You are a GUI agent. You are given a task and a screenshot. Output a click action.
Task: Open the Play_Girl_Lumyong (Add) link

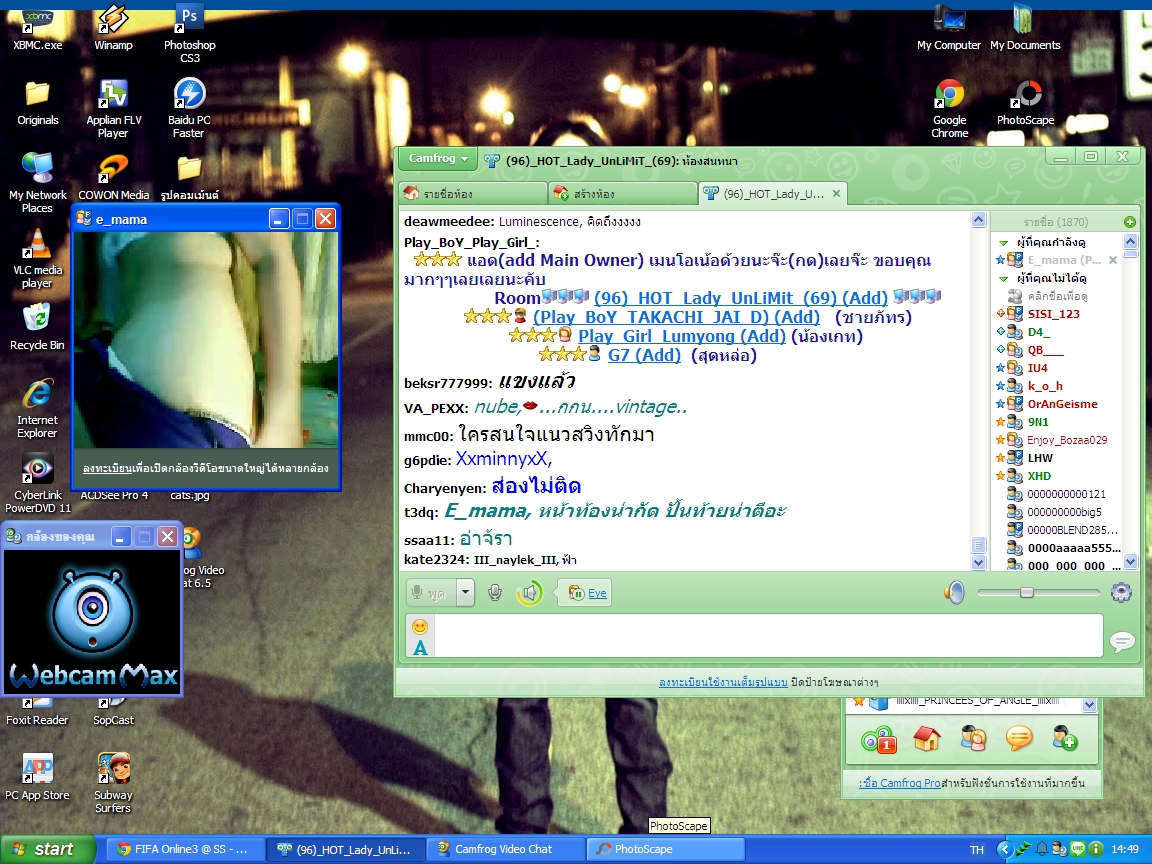(x=682, y=336)
